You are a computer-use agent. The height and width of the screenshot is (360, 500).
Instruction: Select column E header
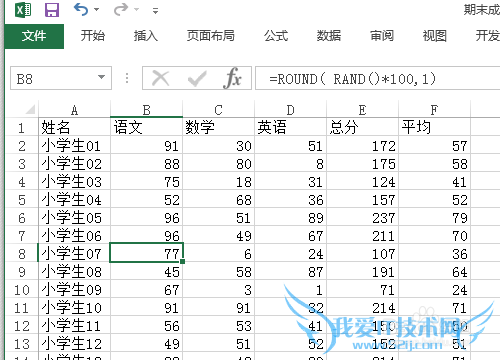pos(362,110)
